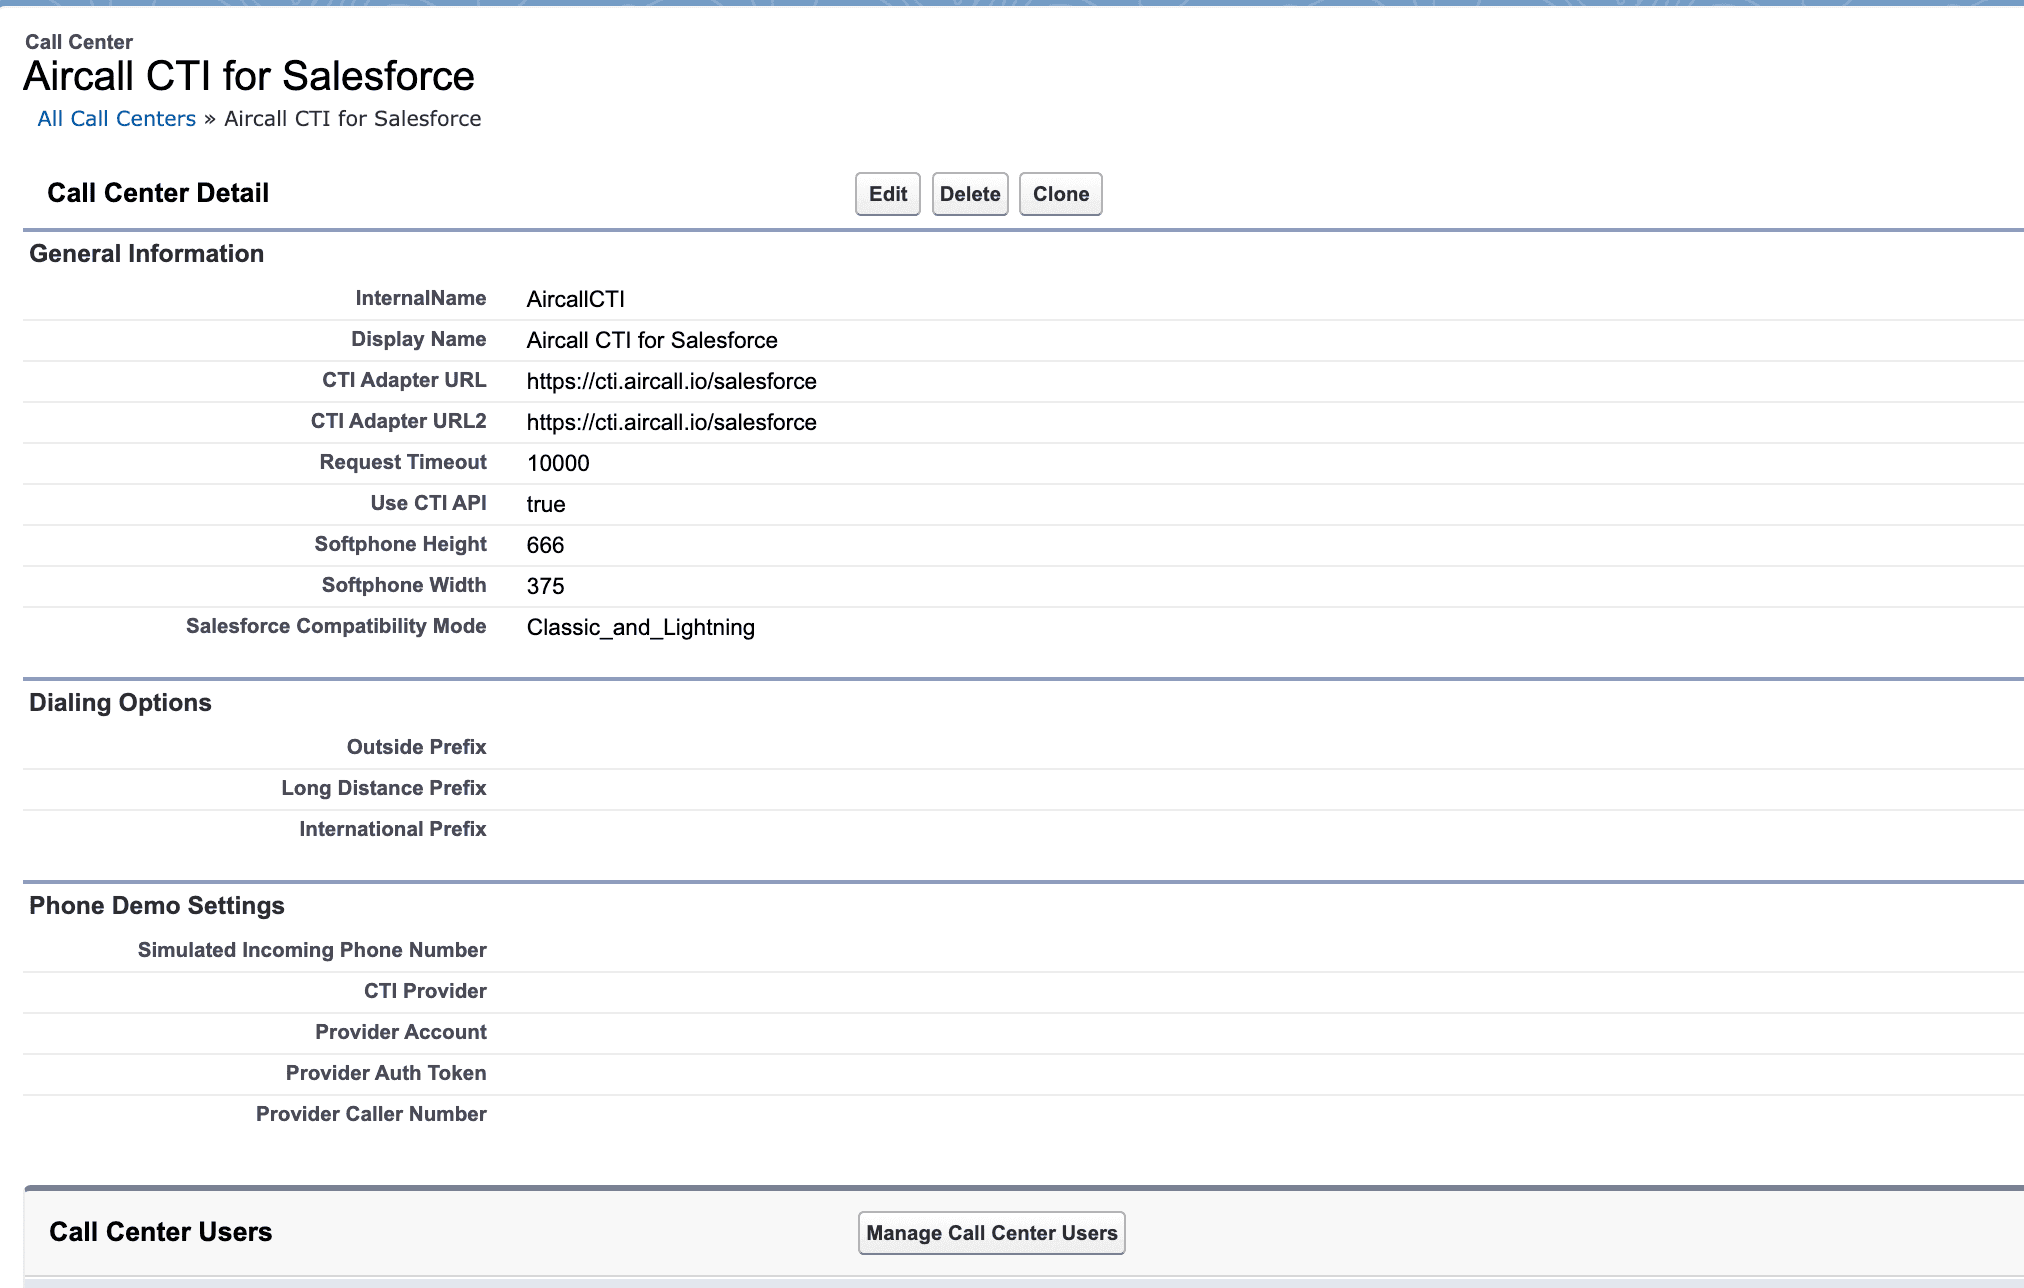2024x1288 pixels.
Task: Click the CTI Adapter URL value
Action: (x=671, y=381)
